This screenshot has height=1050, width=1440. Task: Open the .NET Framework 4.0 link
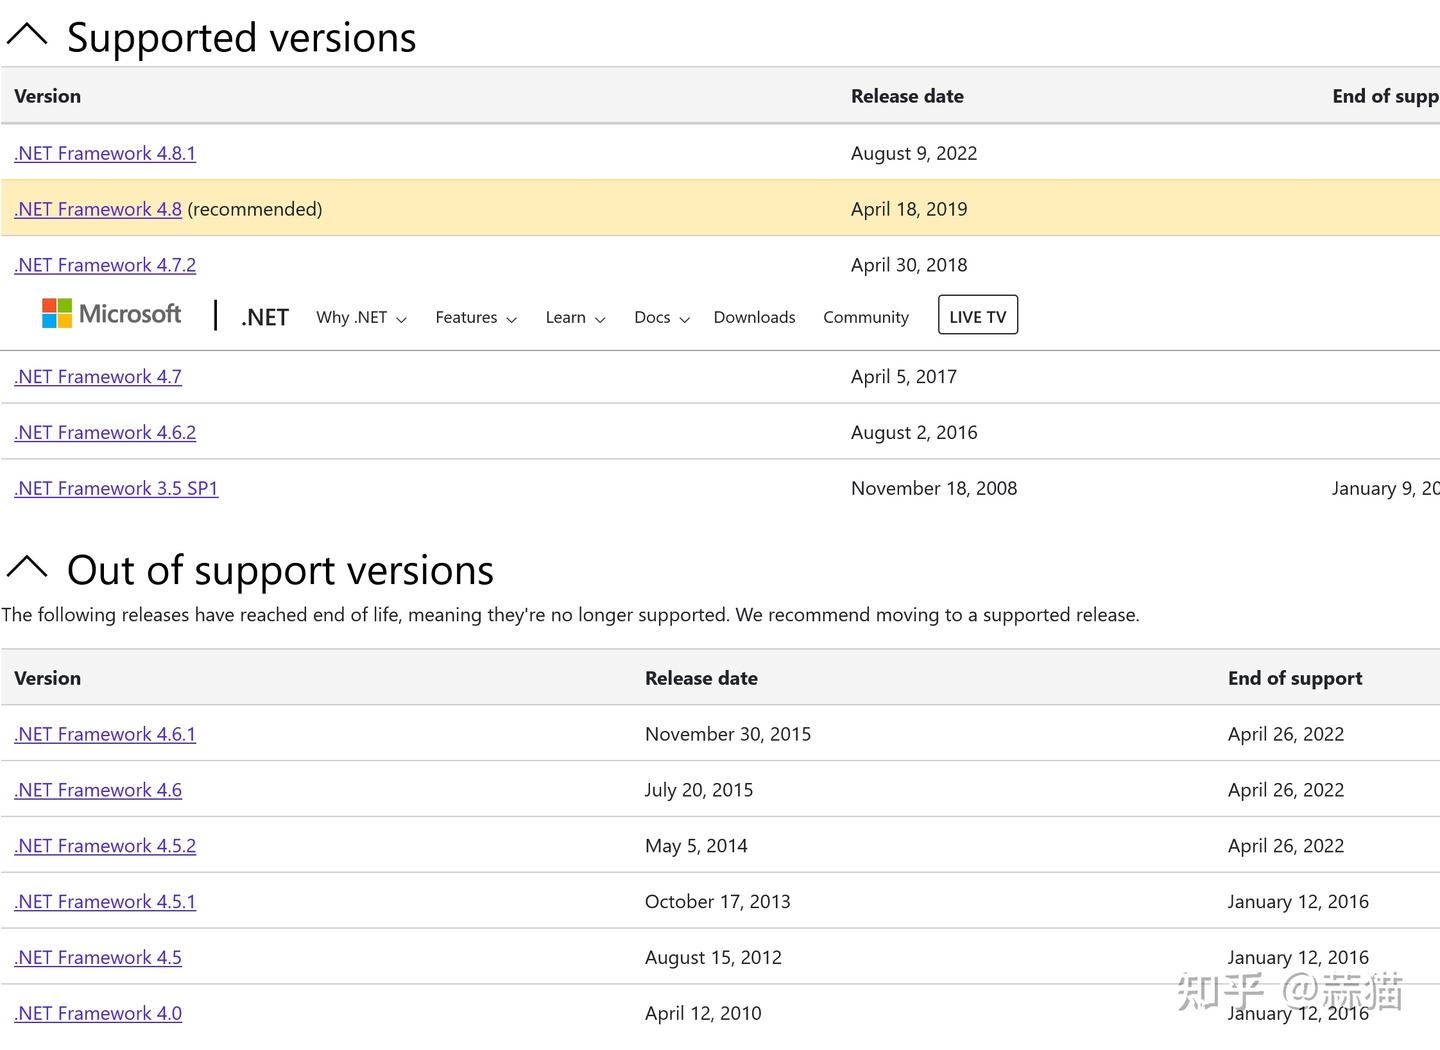tap(97, 1013)
